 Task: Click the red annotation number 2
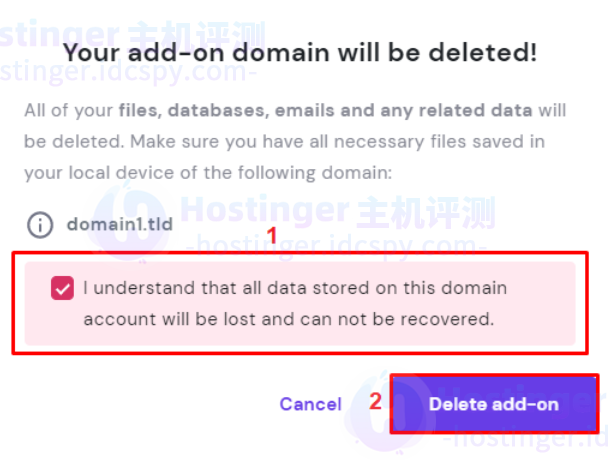[x=376, y=403]
